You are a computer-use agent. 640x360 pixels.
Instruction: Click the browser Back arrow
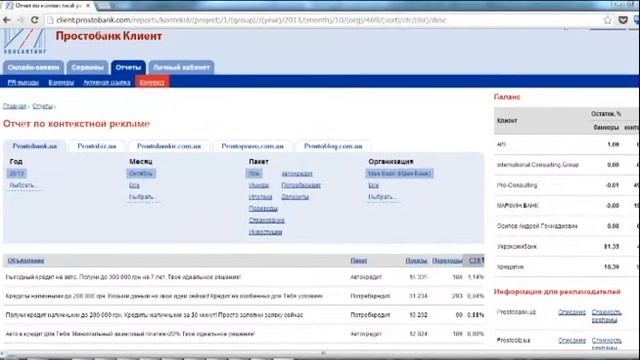pyautogui.click(x=7, y=20)
